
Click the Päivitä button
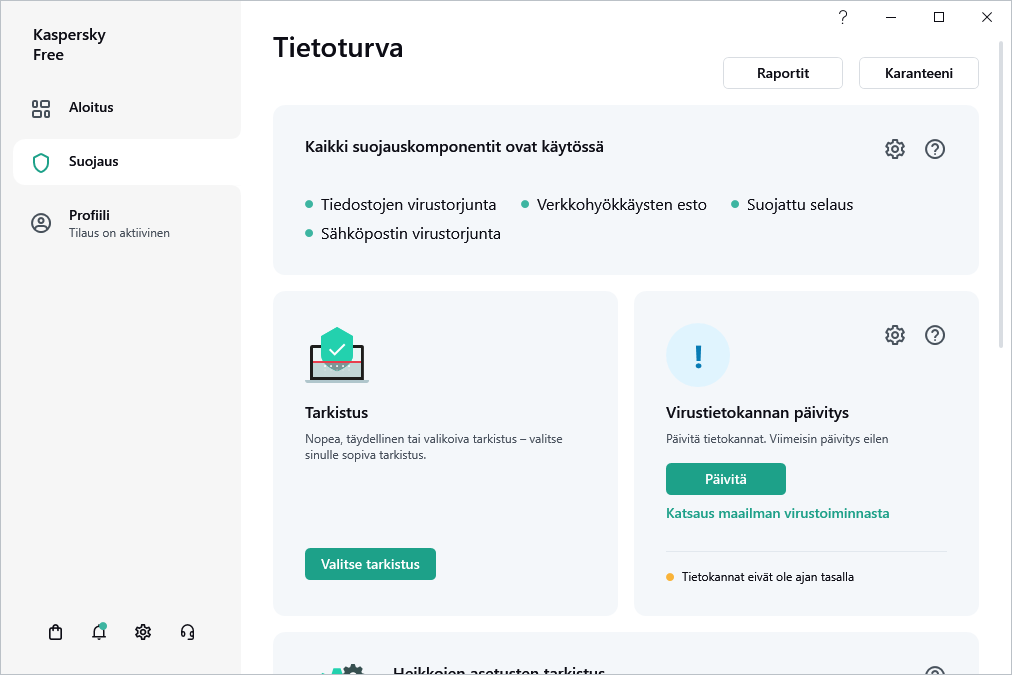click(x=725, y=479)
